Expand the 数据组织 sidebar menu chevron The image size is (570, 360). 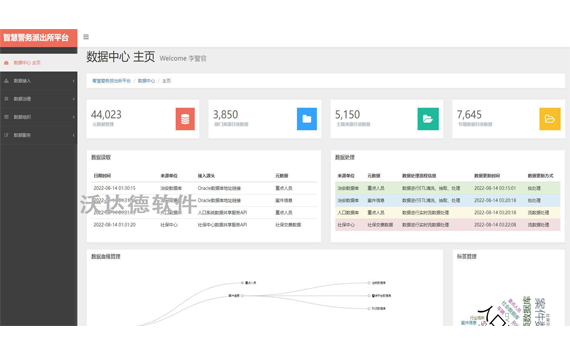[x=73, y=117]
